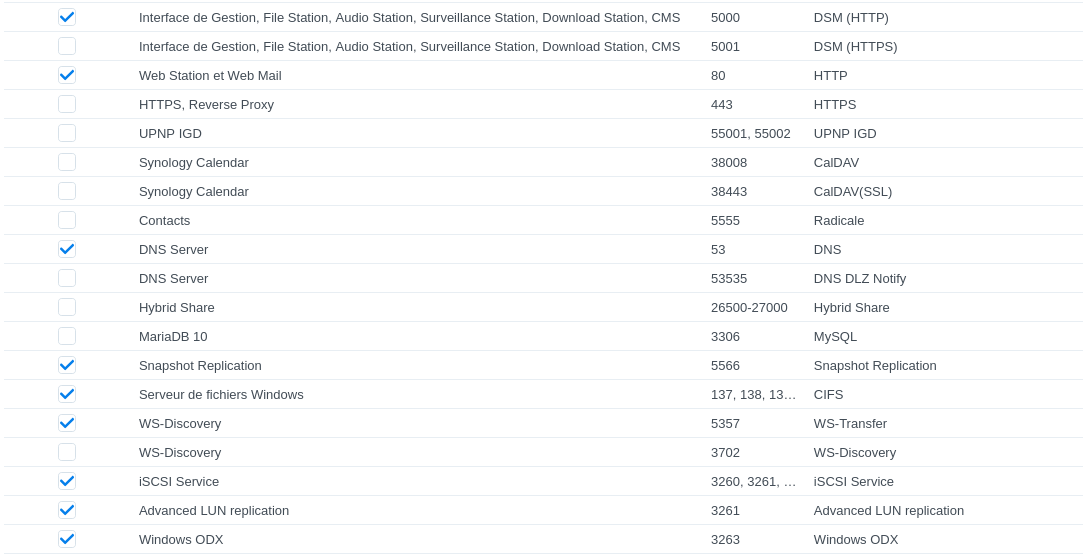Image resolution: width=1083 pixels, height=557 pixels.
Task: Uncheck the iSCSI Service checkbox
Action: coord(67,482)
